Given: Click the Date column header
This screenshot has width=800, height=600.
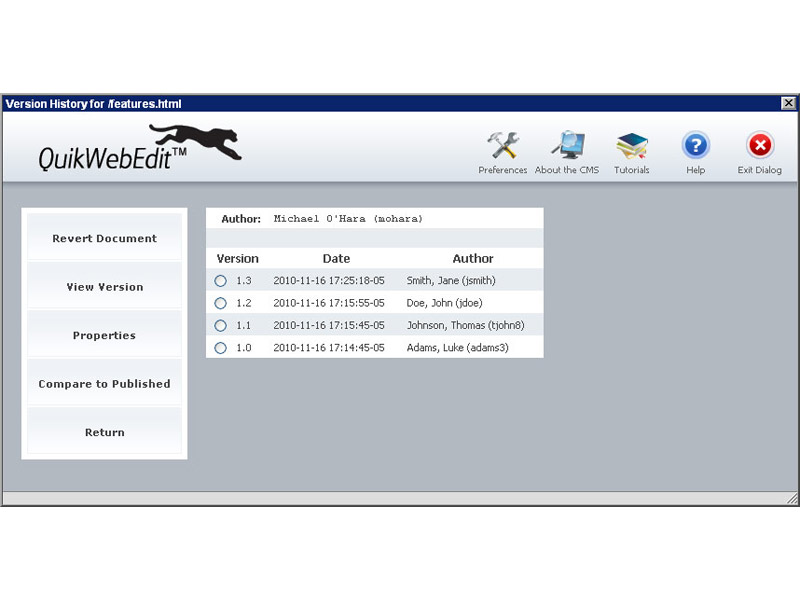Looking at the screenshot, I should click(x=336, y=259).
